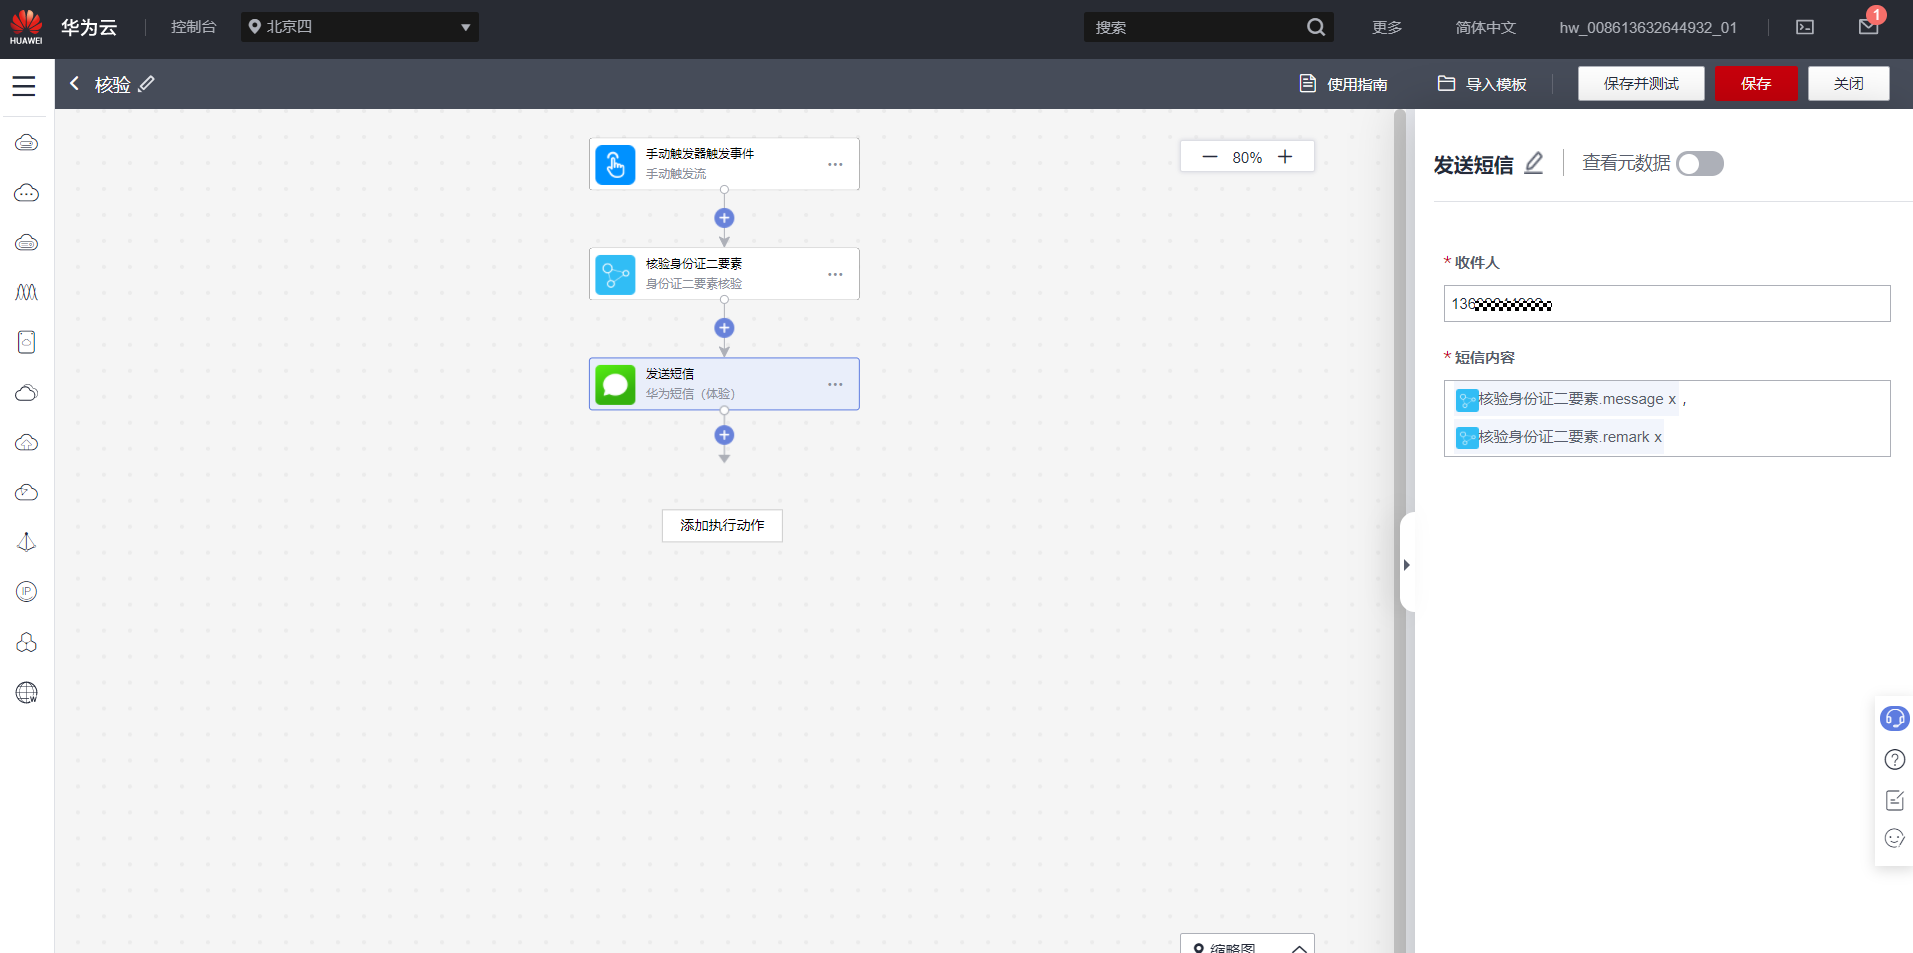Add step after 发送短信 node

(x=725, y=435)
